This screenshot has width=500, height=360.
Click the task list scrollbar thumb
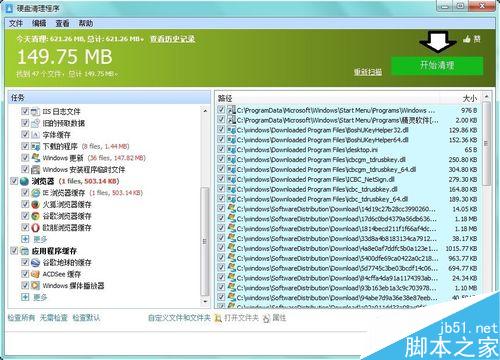(205, 242)
